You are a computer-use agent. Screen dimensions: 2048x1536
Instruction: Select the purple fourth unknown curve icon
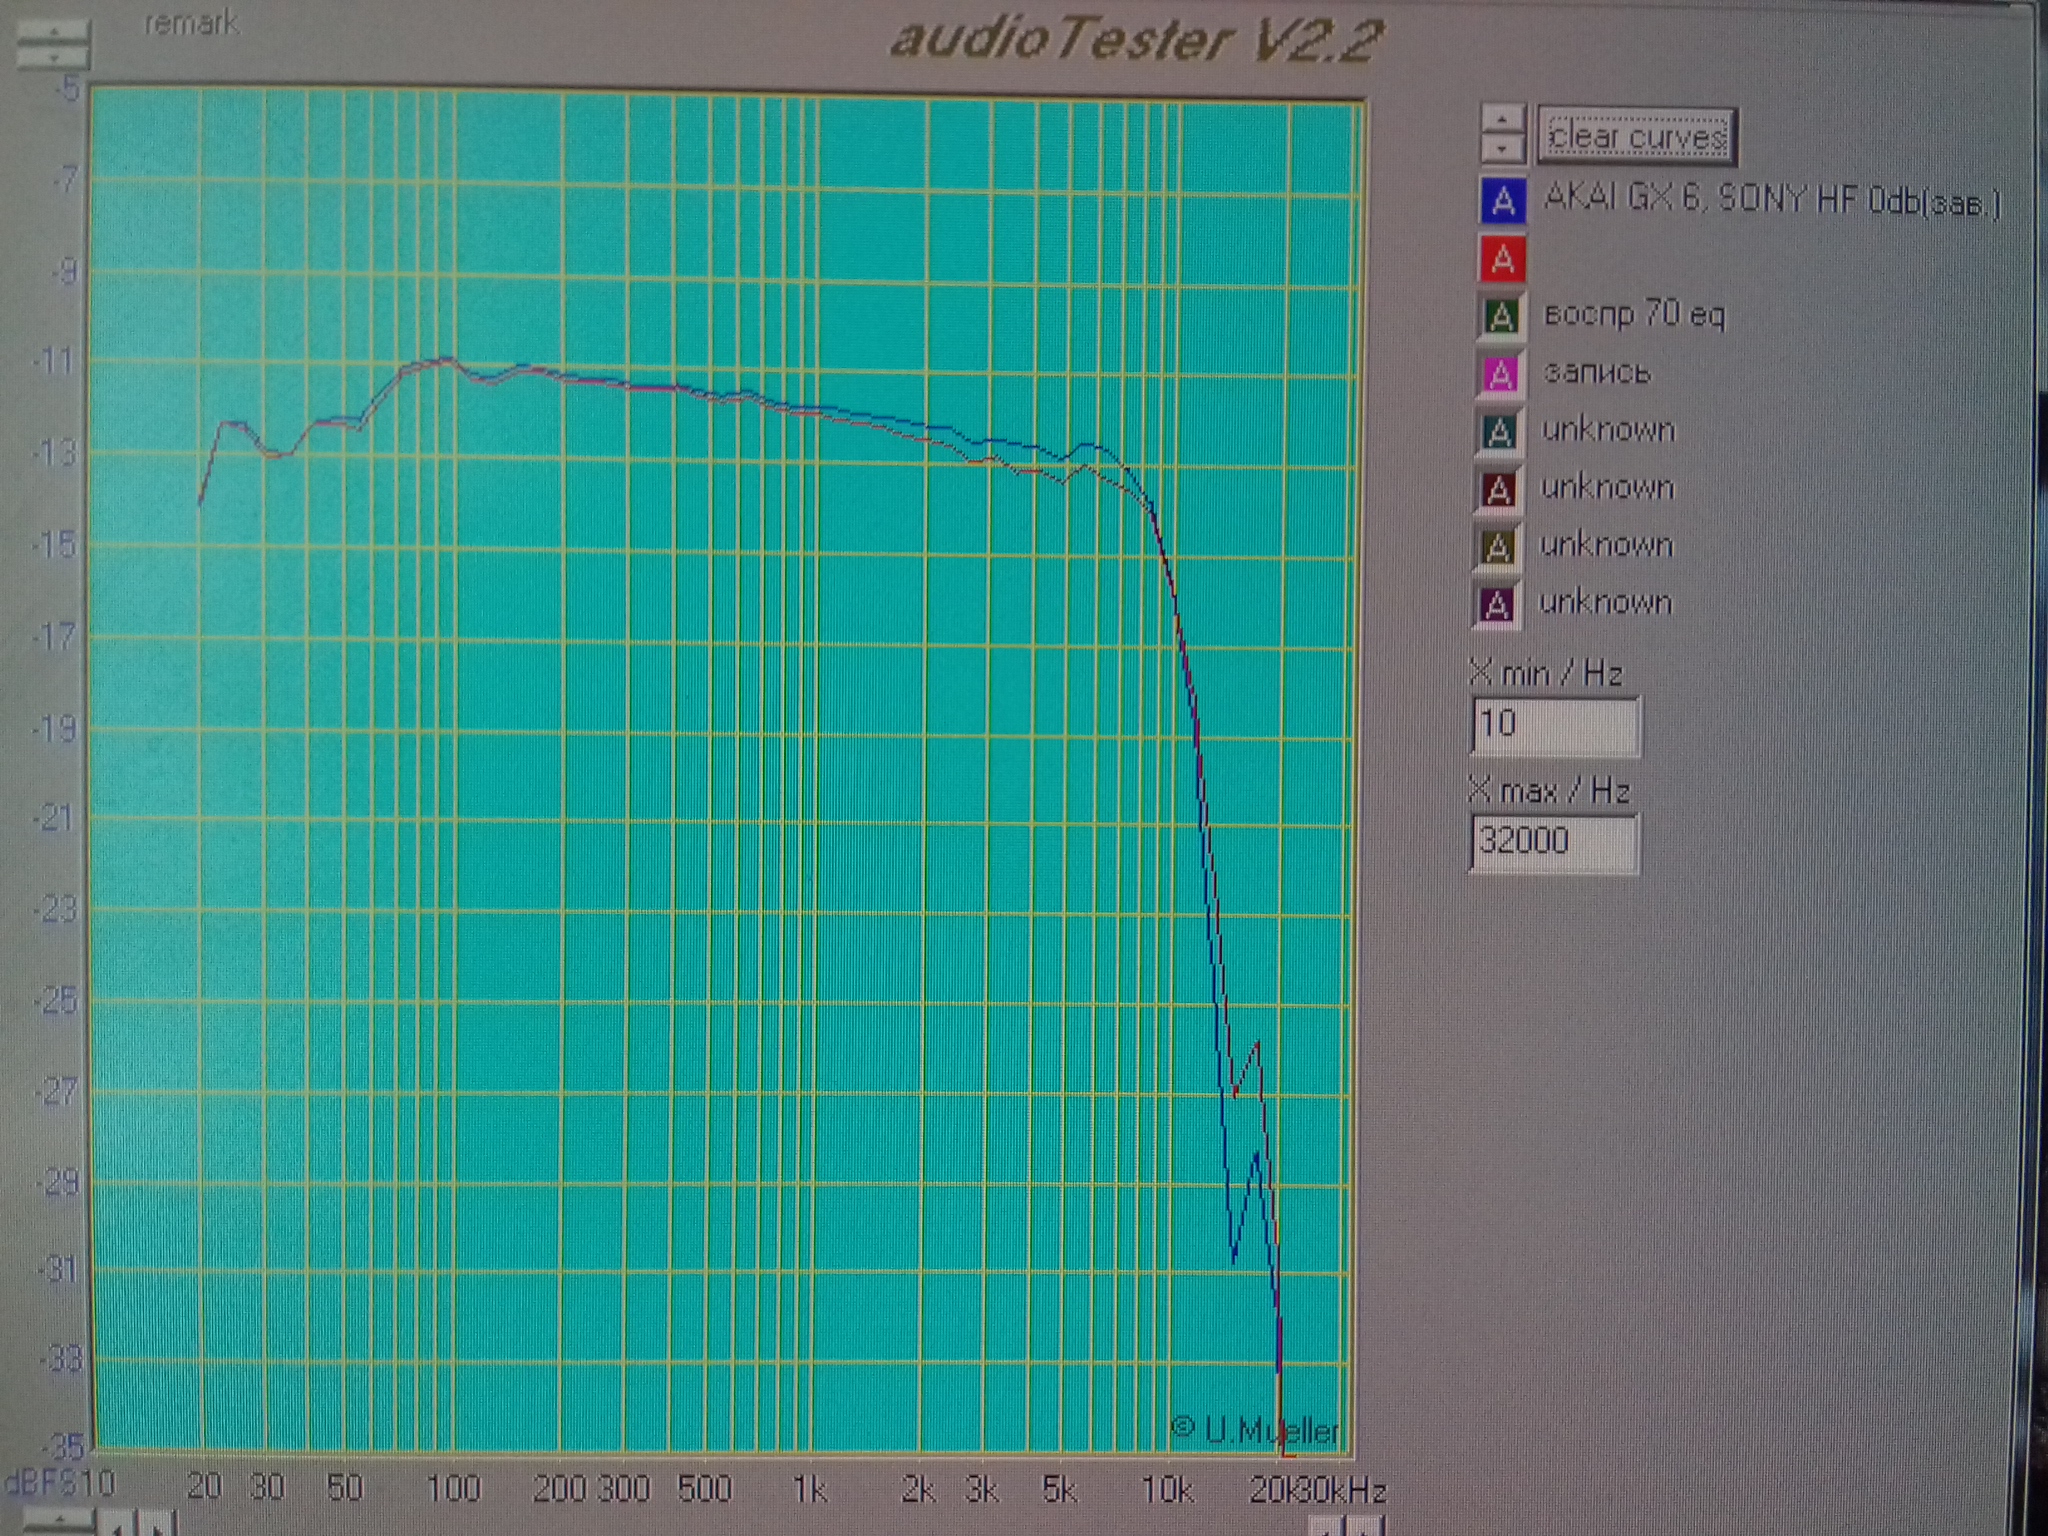[1496, 605]
